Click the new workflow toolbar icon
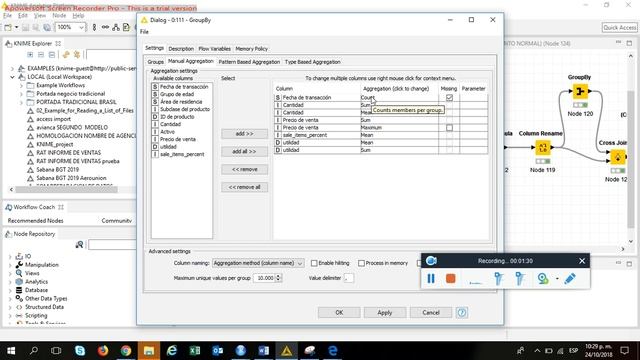The height and width of the screenshot is (360, 640). coord(8,27)
